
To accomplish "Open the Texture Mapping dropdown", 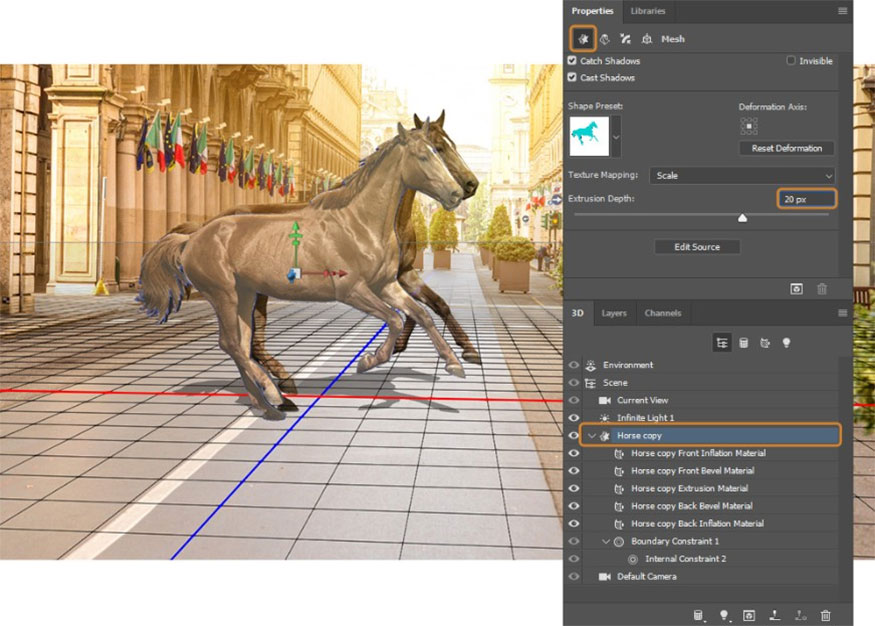I will click(743, 175).
